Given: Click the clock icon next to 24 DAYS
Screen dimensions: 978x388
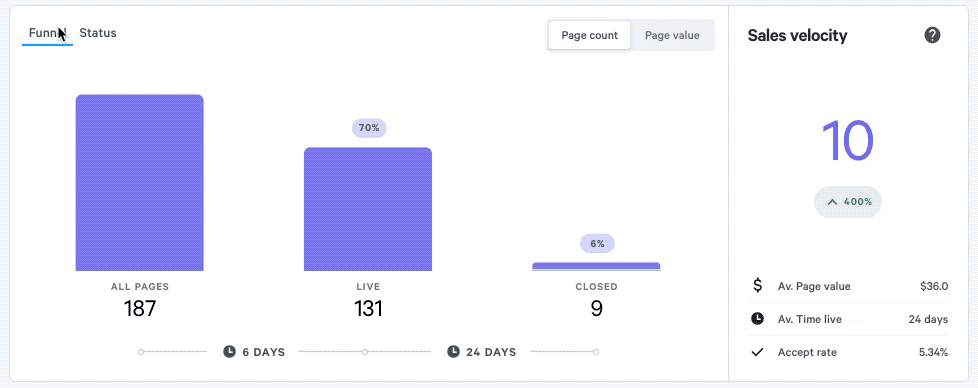Looking at the screenshot, I should pos(453,352).
